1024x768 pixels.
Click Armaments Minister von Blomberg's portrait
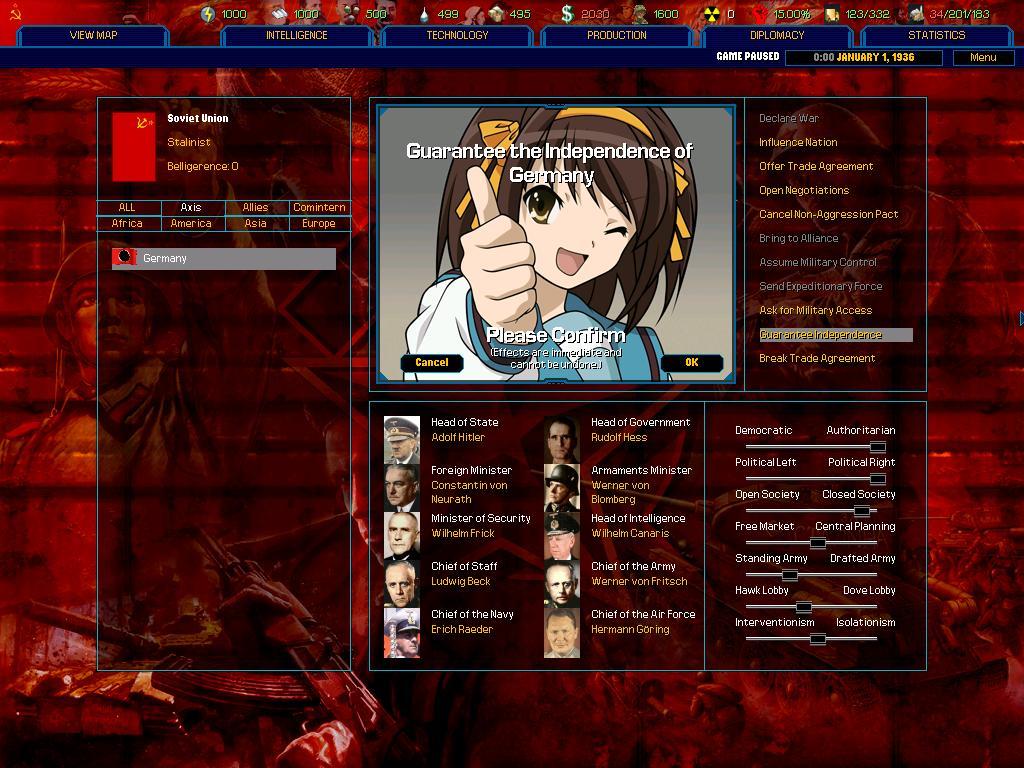562,488
